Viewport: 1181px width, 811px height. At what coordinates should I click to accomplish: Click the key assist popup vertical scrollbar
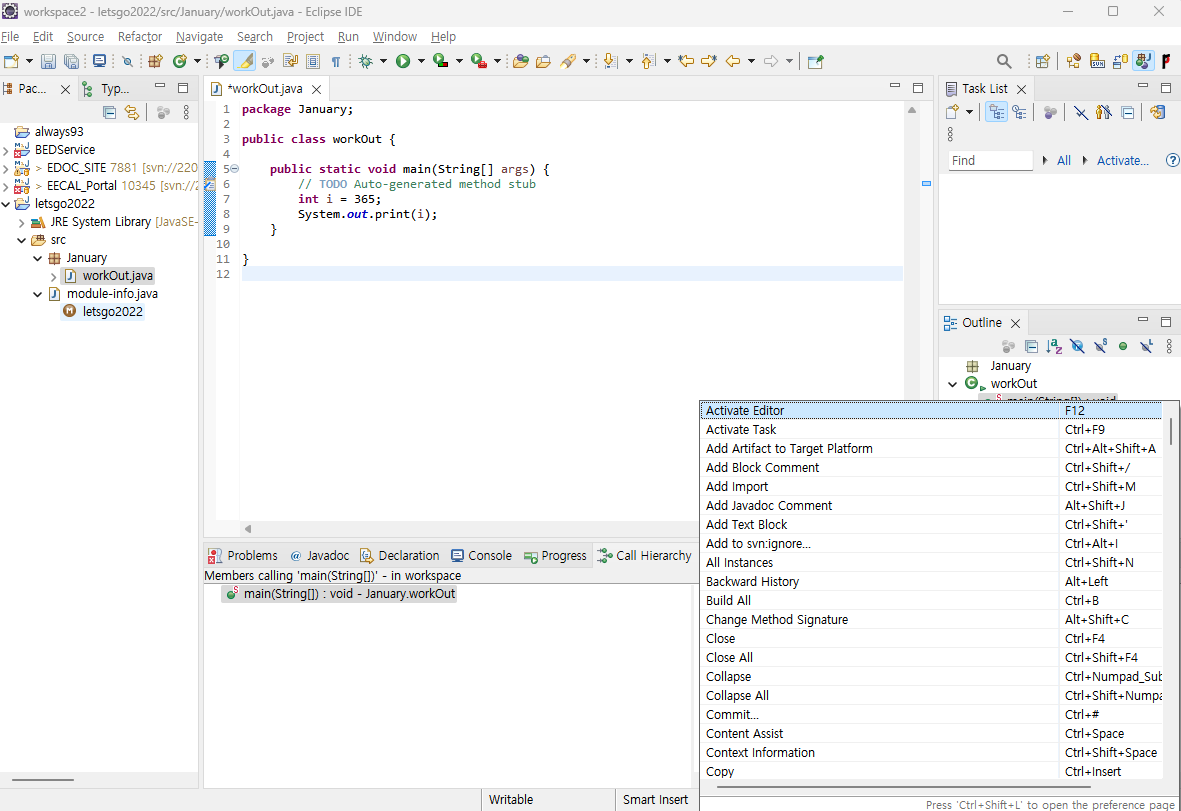click(1170, 431)
